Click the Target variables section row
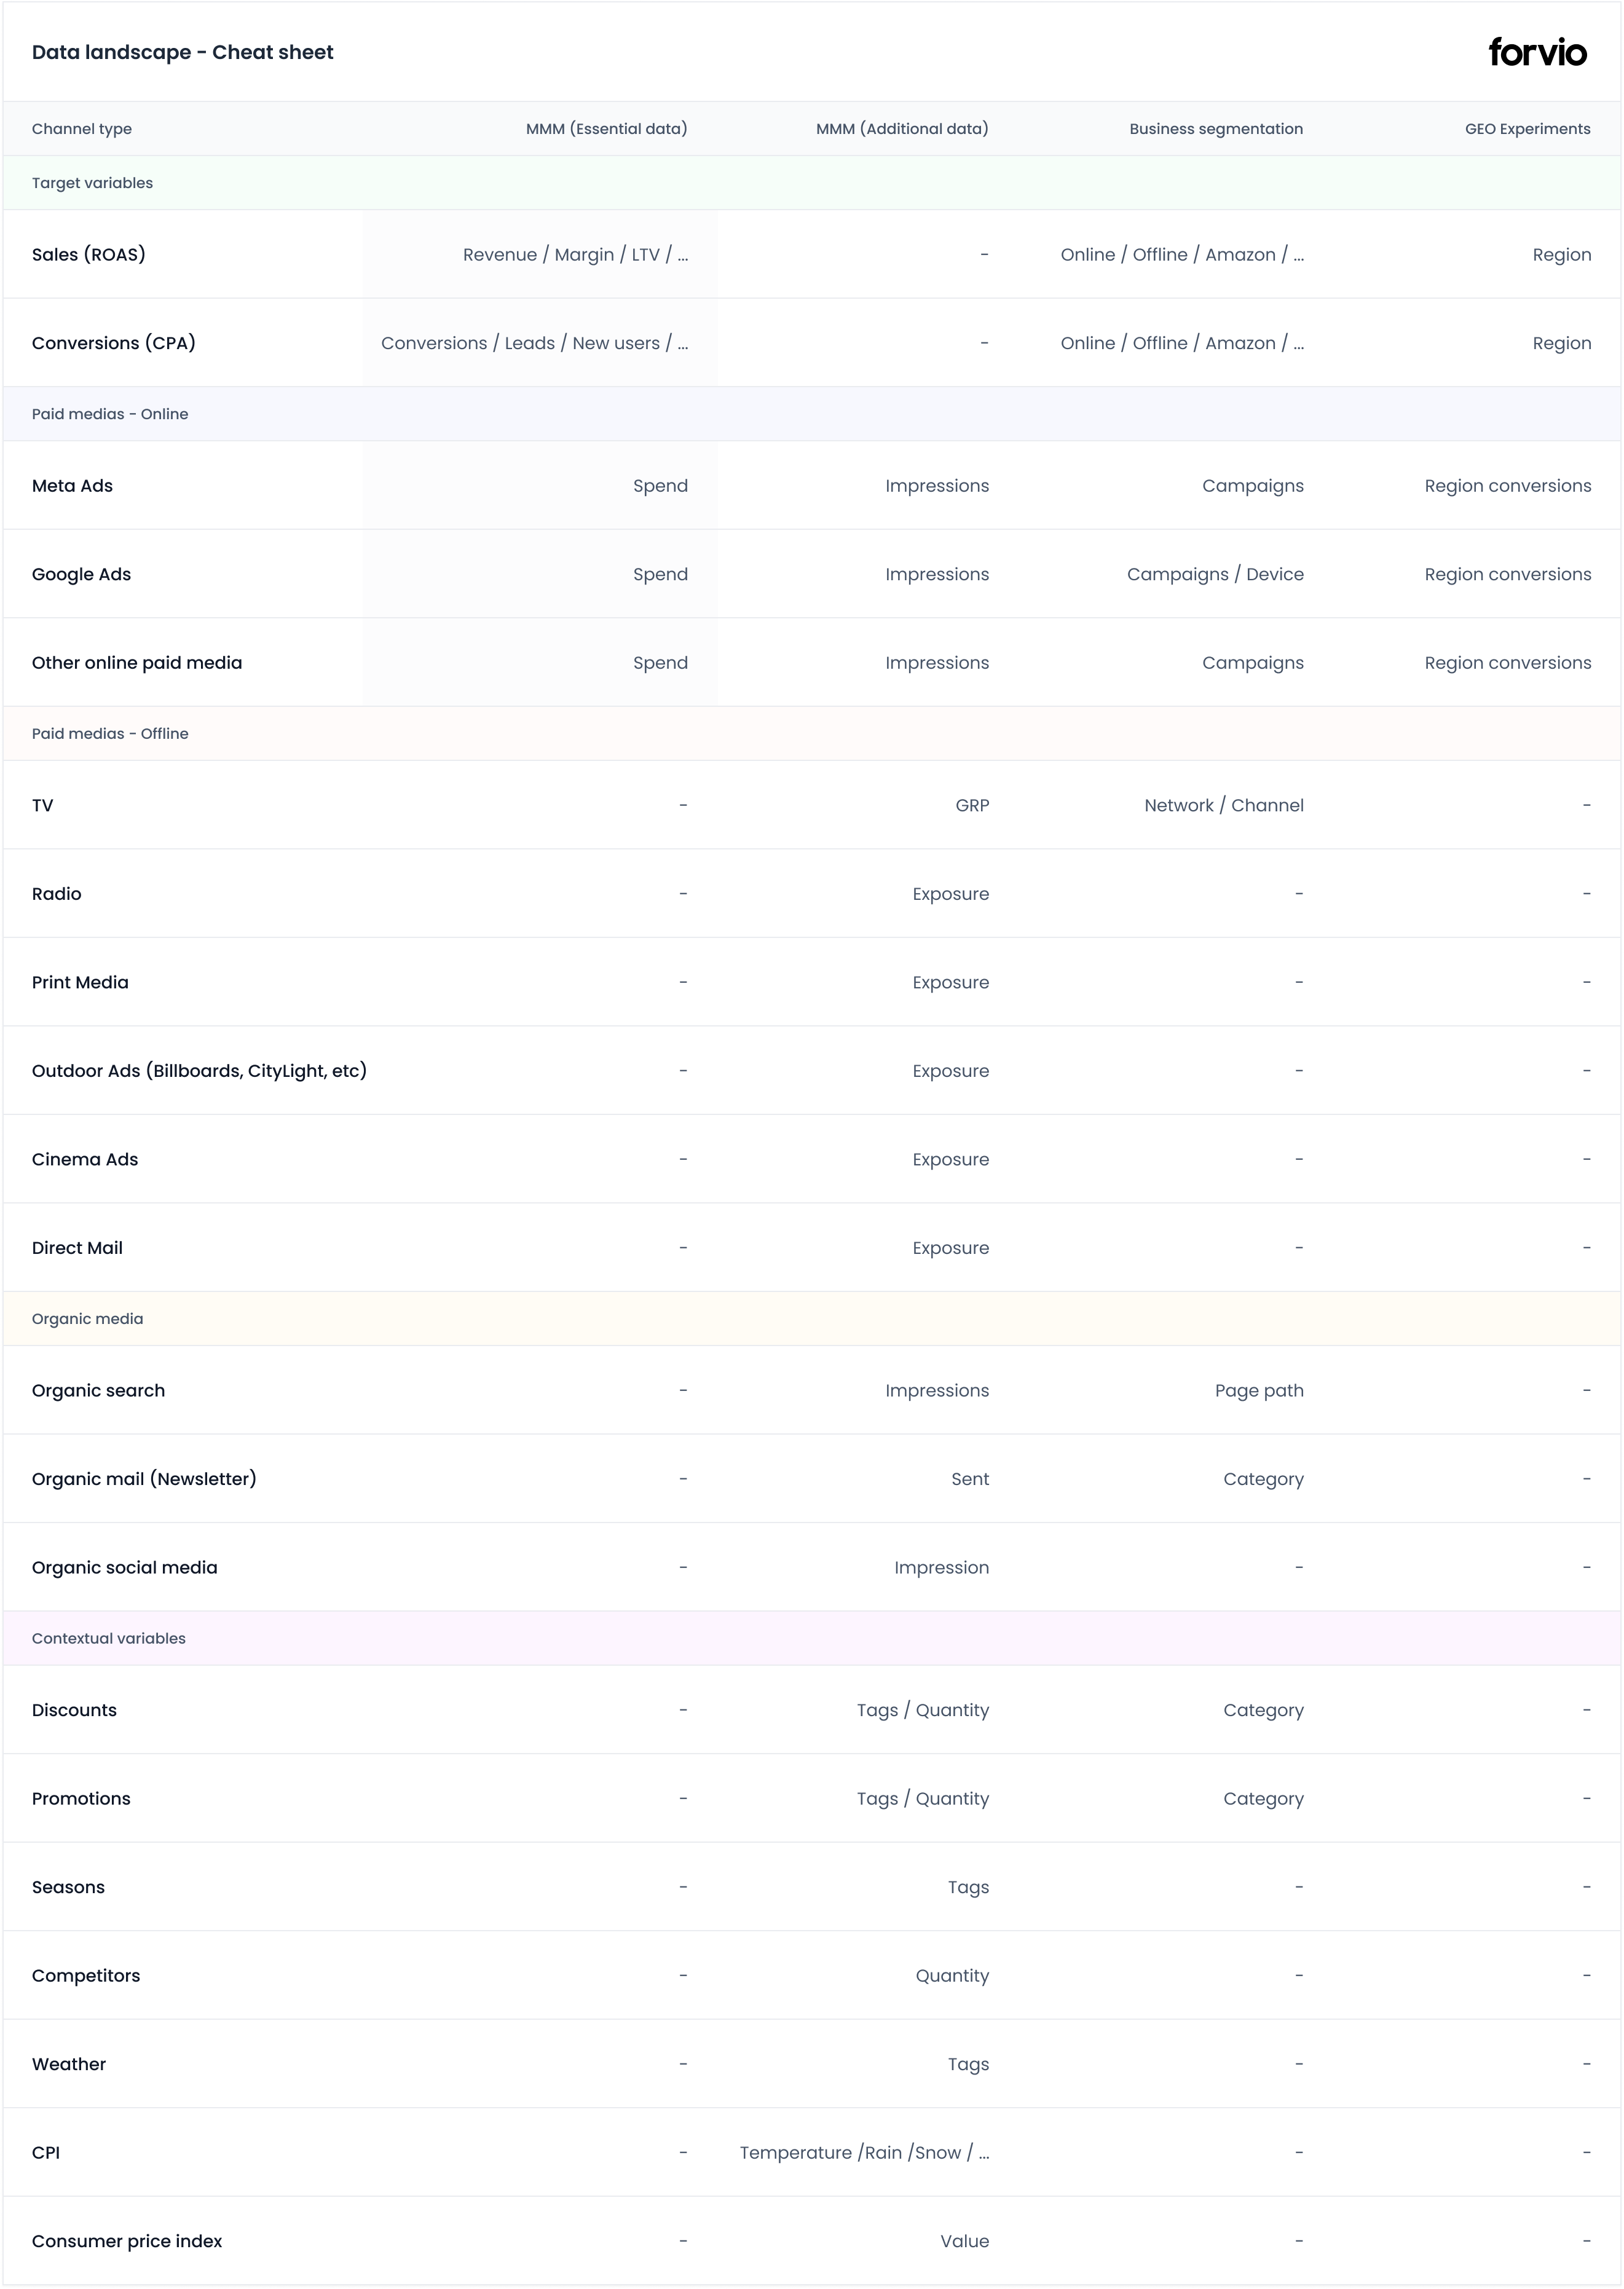 [812, 183]
